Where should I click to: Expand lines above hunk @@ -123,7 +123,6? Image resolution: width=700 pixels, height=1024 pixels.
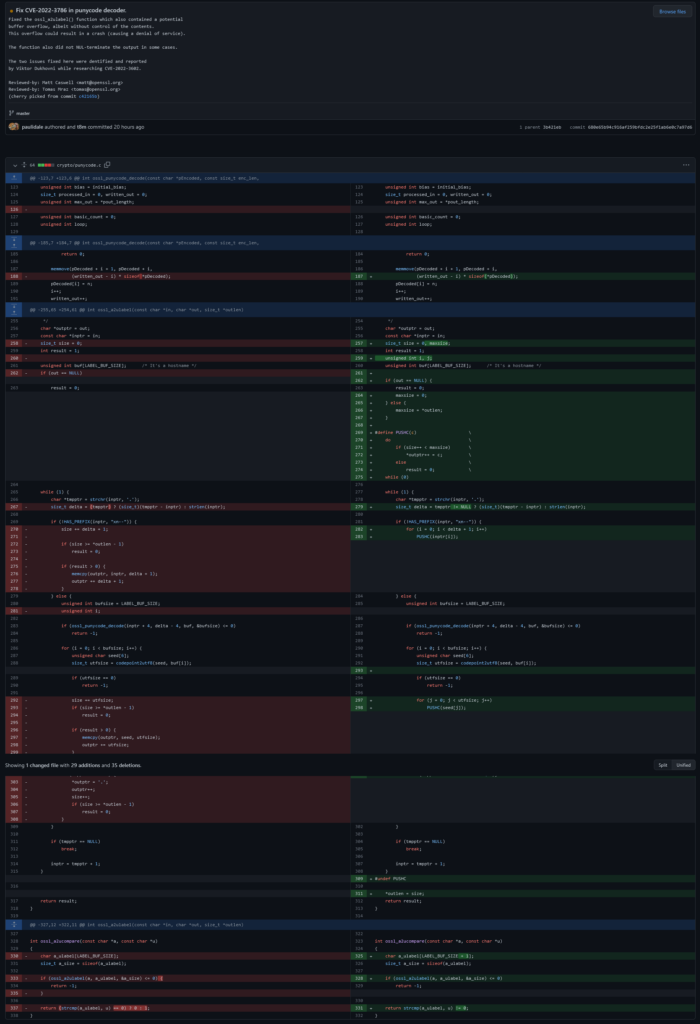[14, 178]
